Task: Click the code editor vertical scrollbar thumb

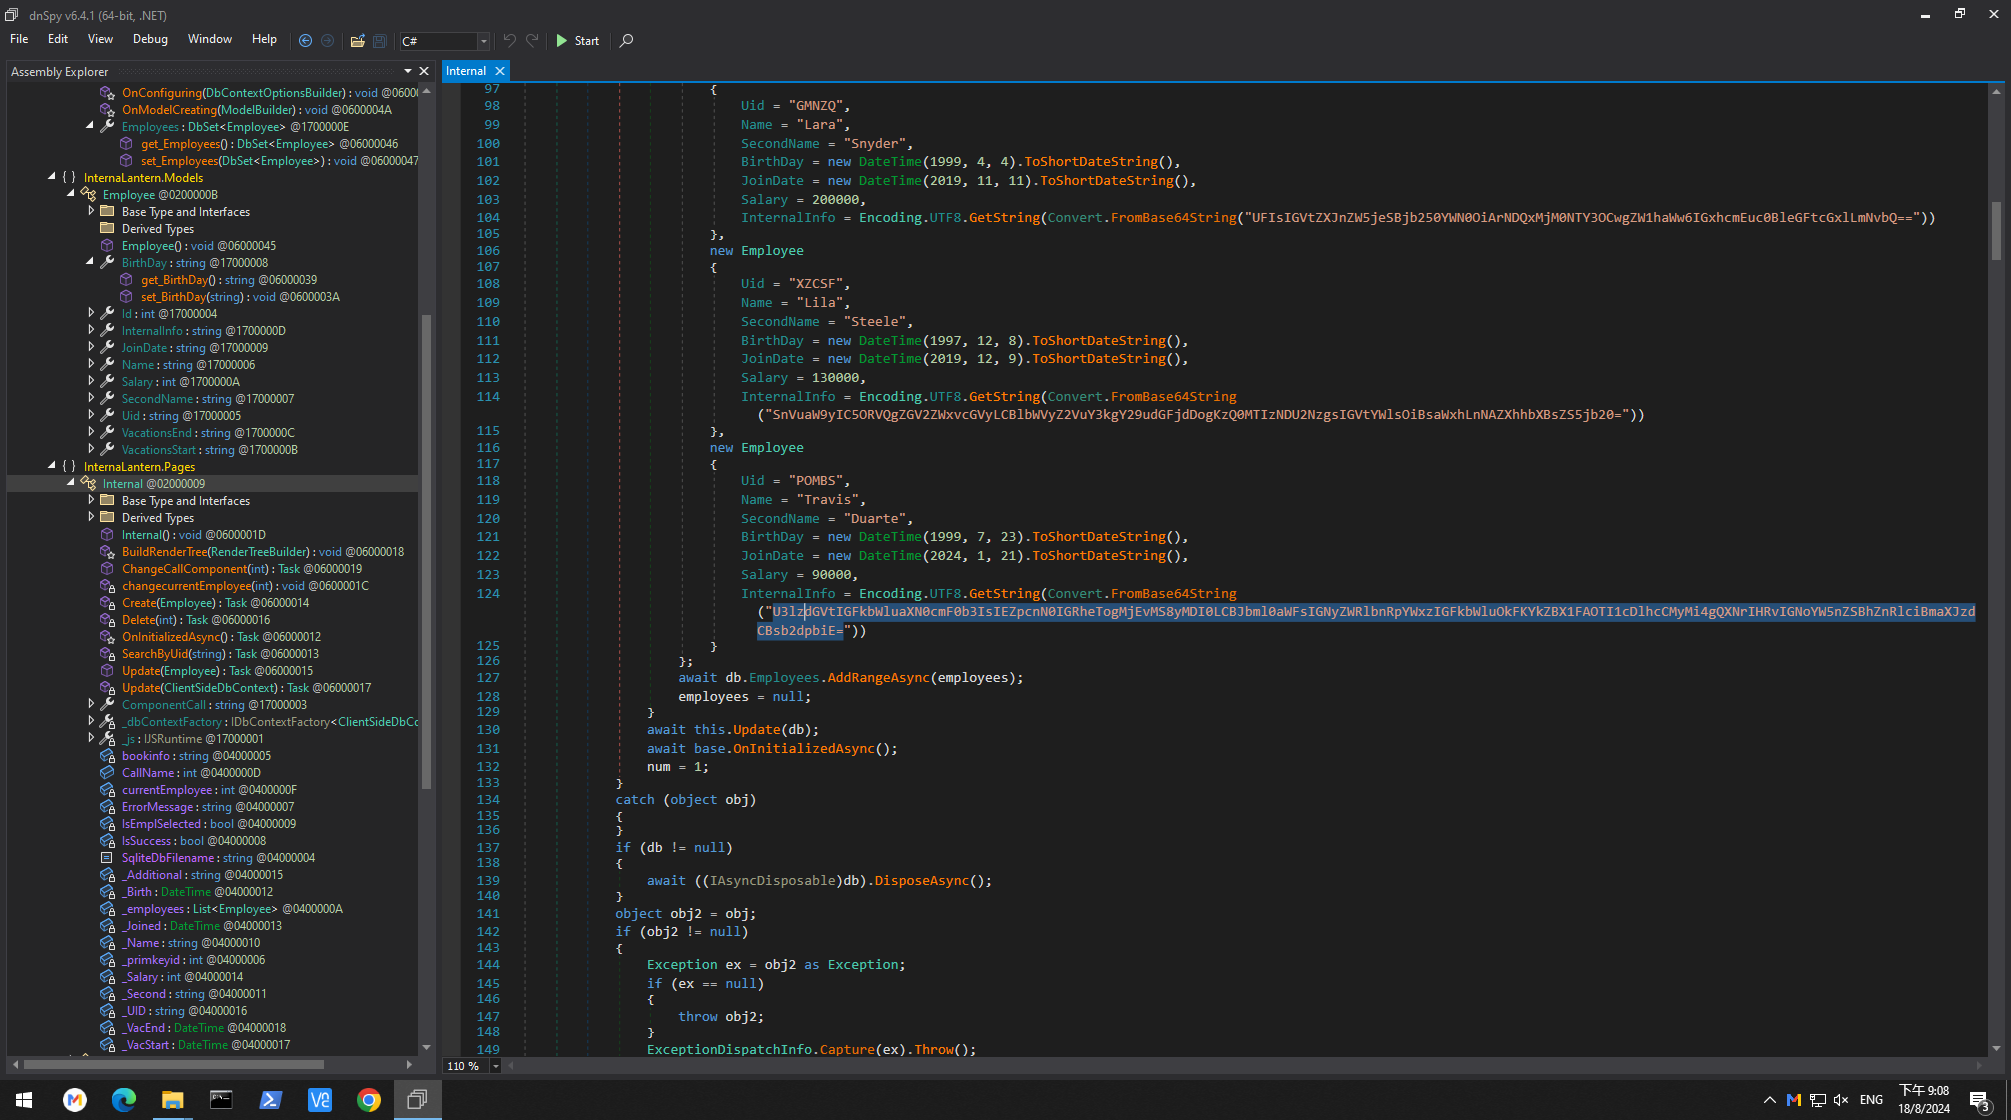Action: tap(1996, 231)
